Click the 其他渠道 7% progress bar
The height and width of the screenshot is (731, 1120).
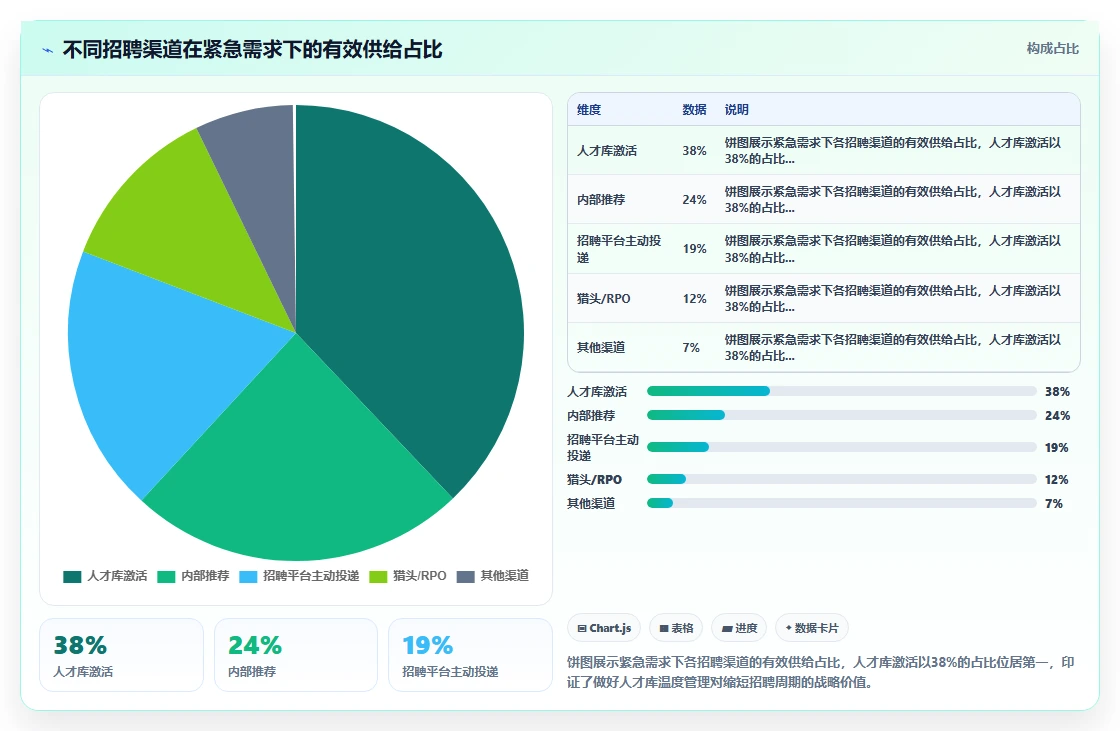(841, 503)
